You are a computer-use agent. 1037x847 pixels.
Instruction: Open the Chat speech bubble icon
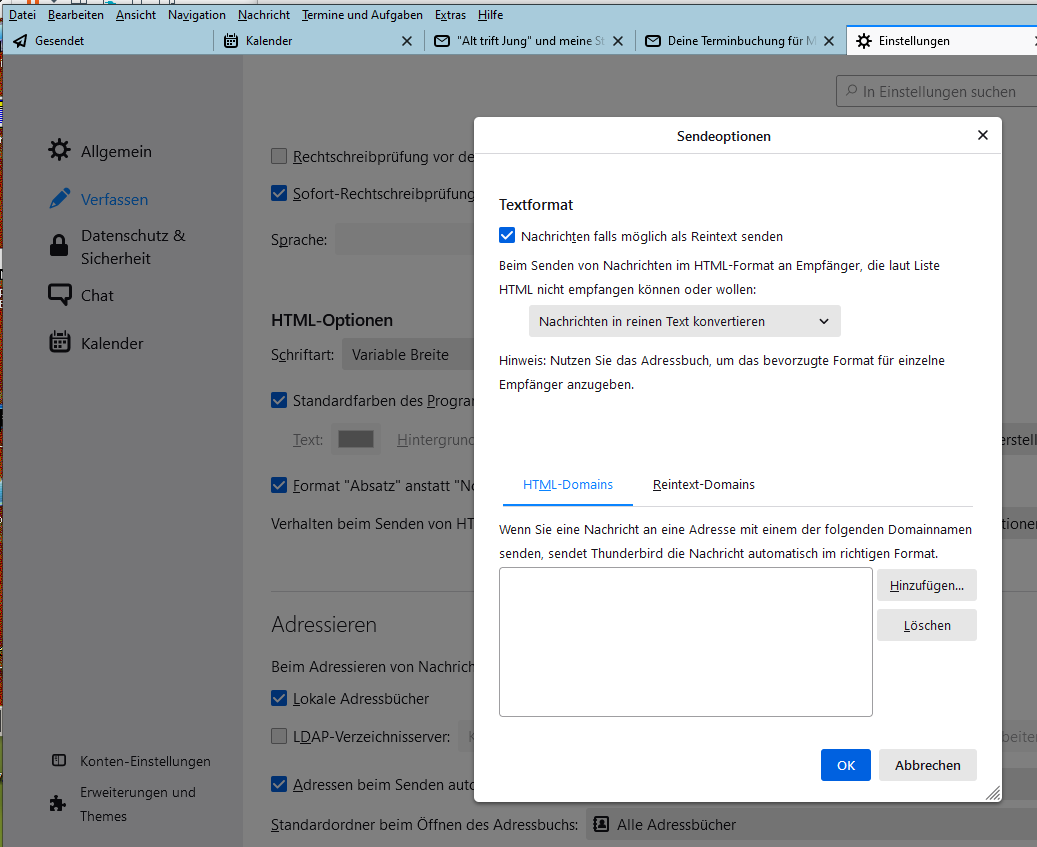[x=60, y=294]
